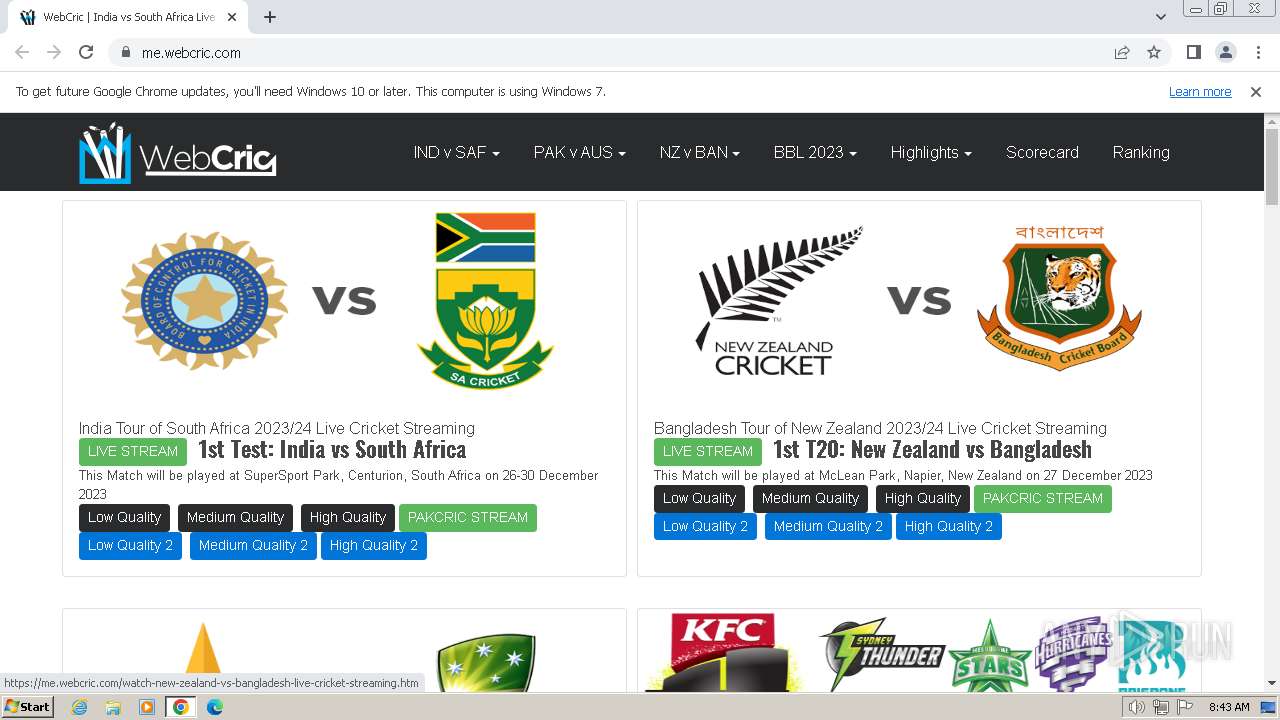This screenshot has width=1280, height=720.
Task: Open site information lock icon
Action: (x=125, y=53)
